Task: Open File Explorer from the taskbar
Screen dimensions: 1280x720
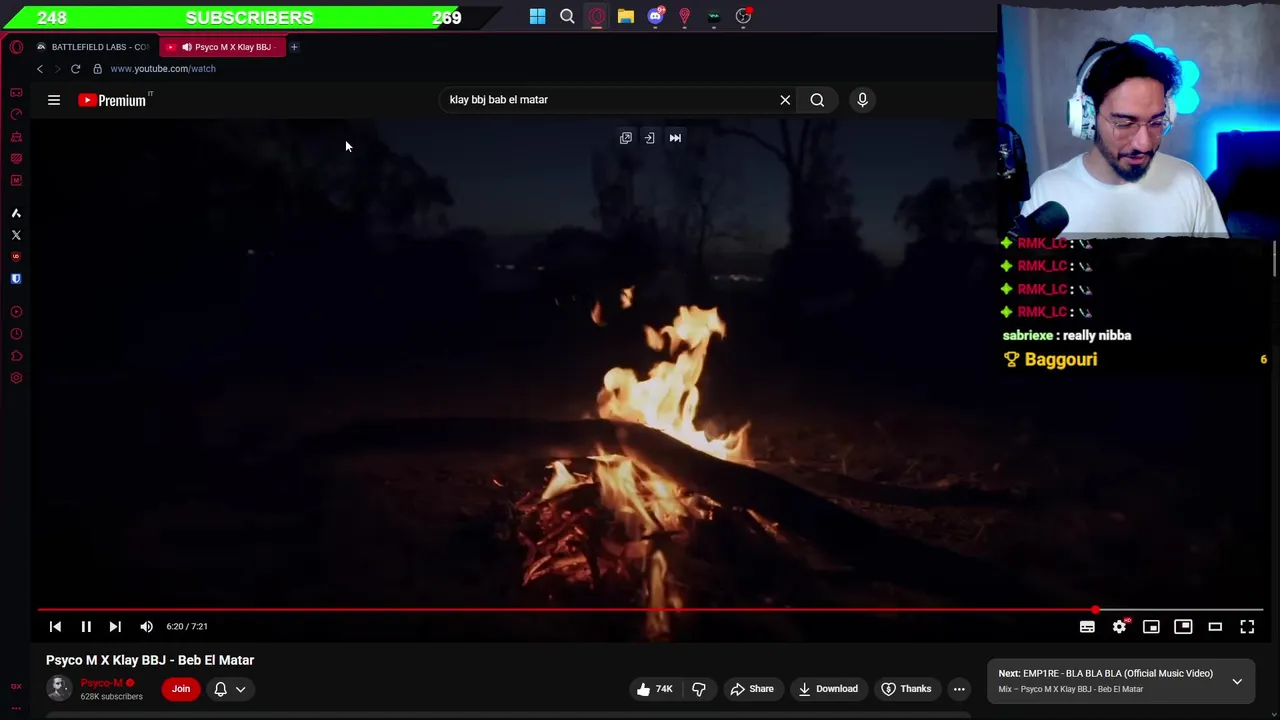Action: click(x=626, y=16)
